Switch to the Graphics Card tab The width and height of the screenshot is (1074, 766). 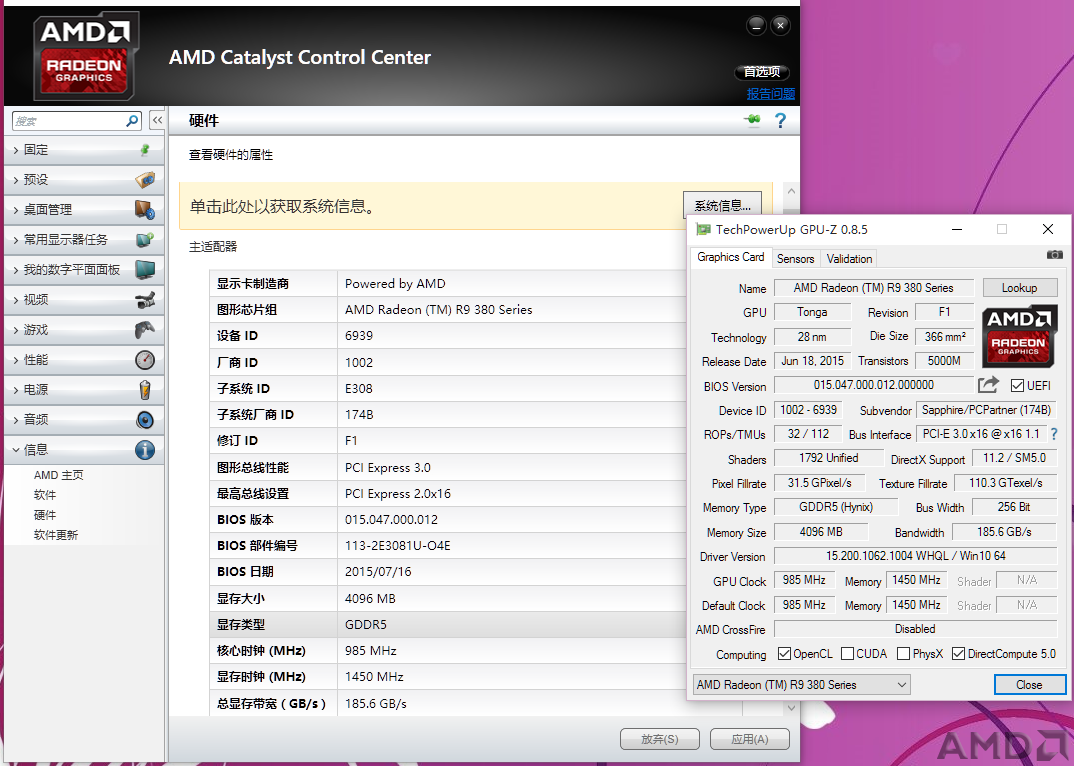coord(730,257)
